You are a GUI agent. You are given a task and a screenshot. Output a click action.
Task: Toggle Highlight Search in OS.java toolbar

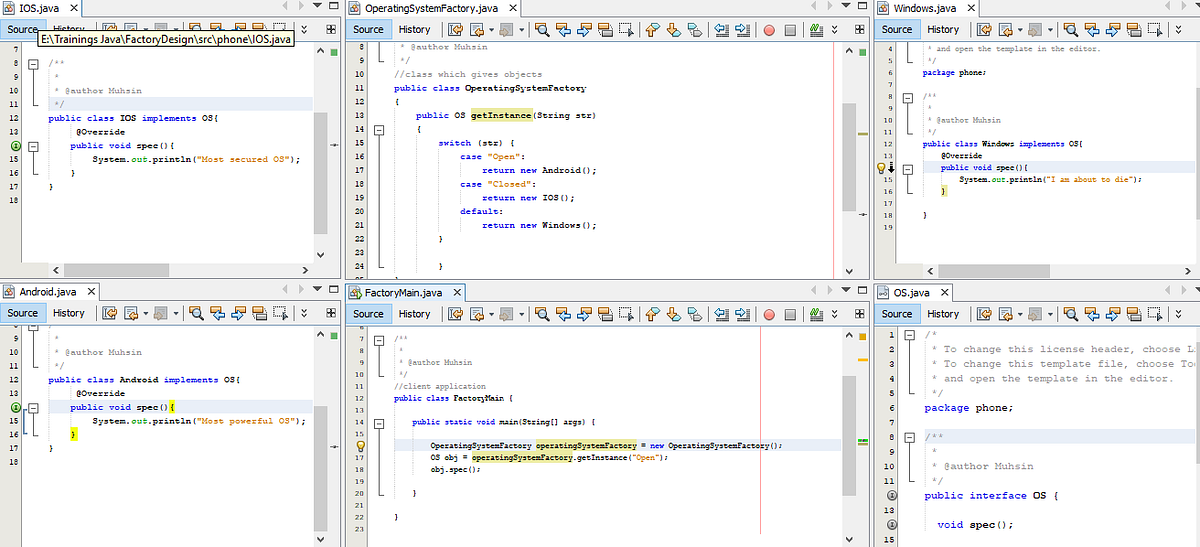coord(1134,313)
